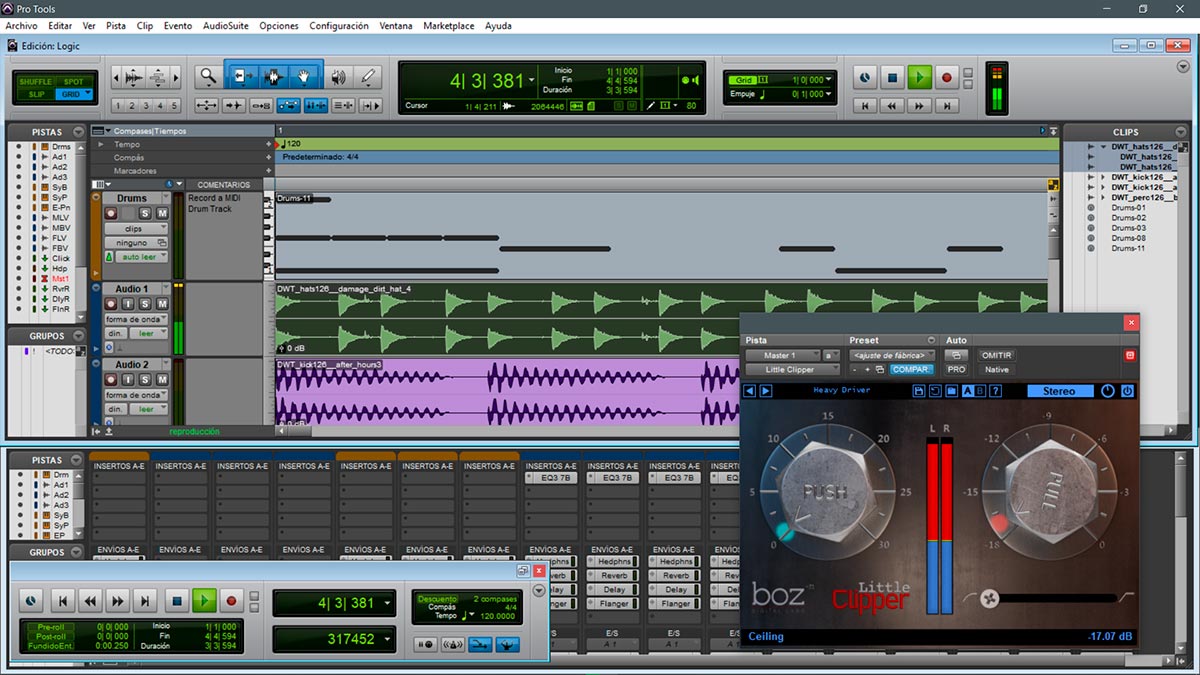Toggle Solo on the Drums track

pyautogui.click(x=145, y=213)
